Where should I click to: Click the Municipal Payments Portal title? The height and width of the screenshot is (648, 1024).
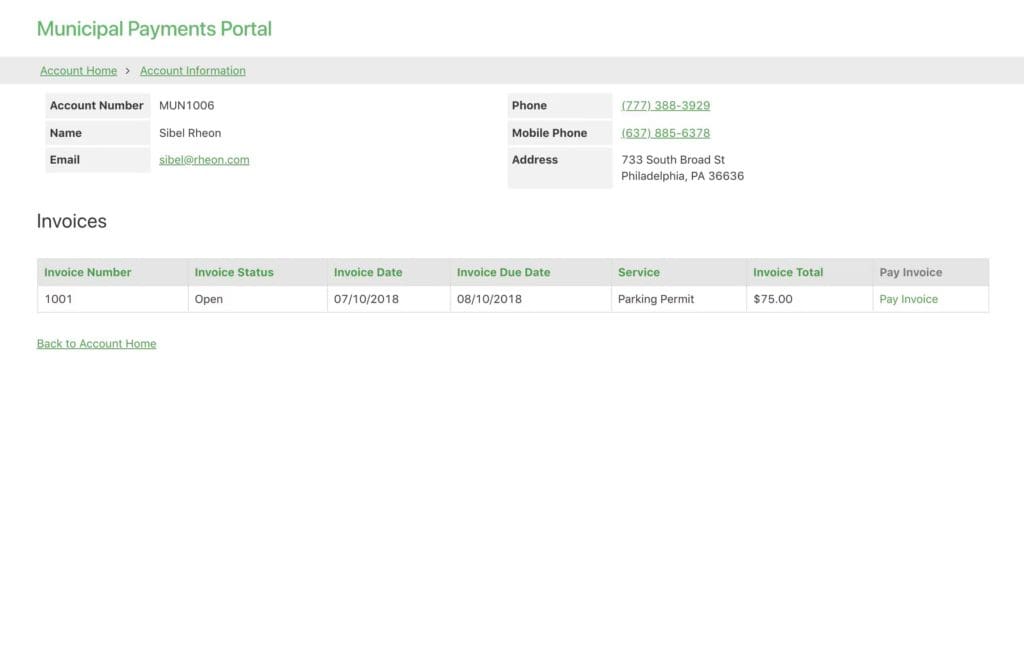[x=154, y=29]
